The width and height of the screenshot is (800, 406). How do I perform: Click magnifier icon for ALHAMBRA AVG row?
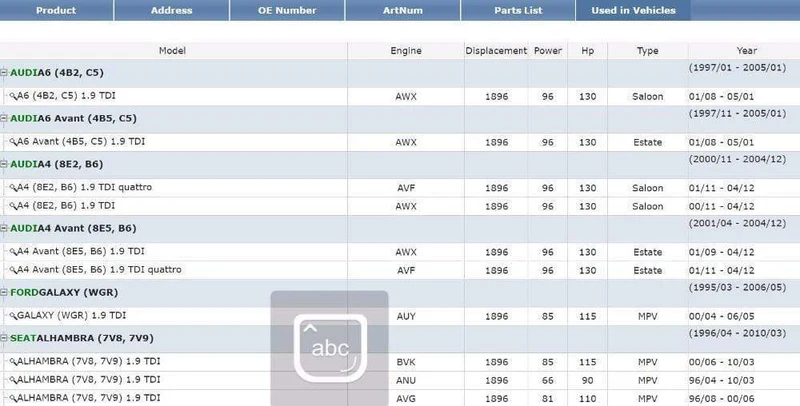coord(13,398)
